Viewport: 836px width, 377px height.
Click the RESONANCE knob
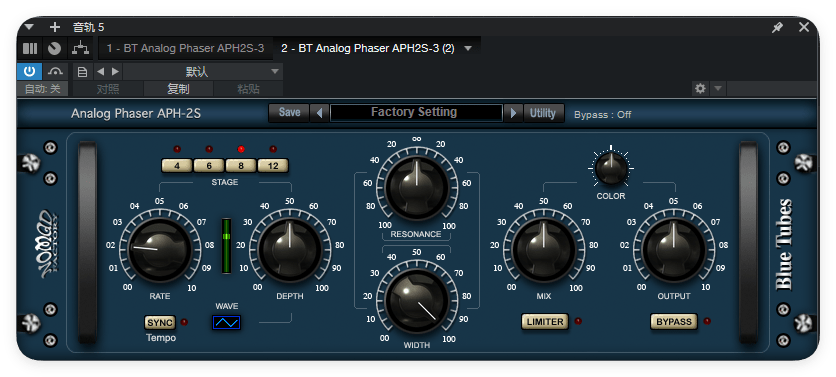coord(416,187)
